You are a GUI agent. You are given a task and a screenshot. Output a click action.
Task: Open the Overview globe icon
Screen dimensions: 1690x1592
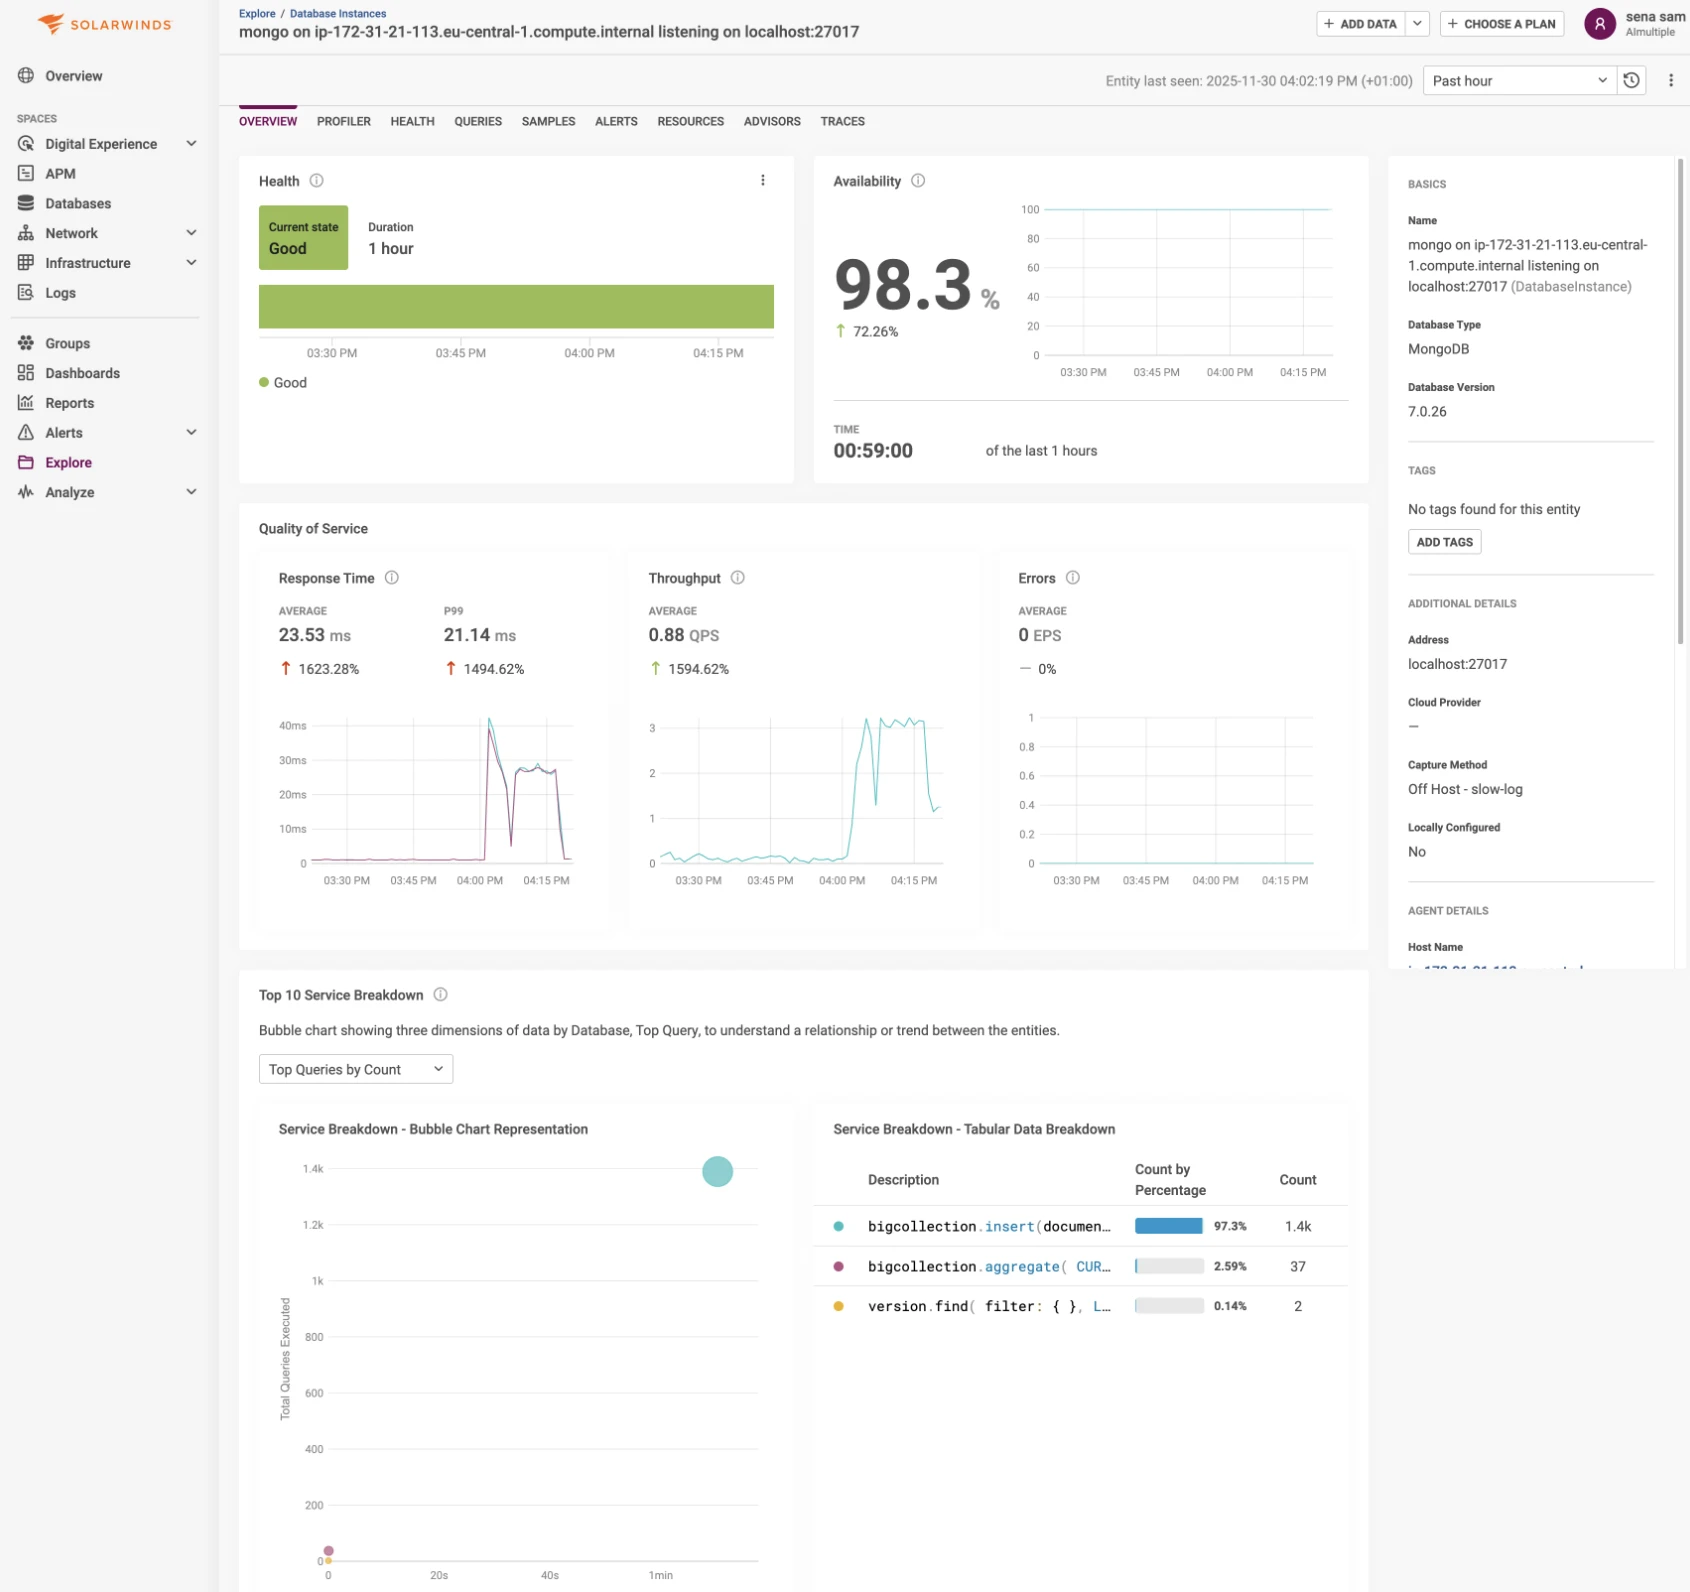pyautogui.click(x=26, y=76)
